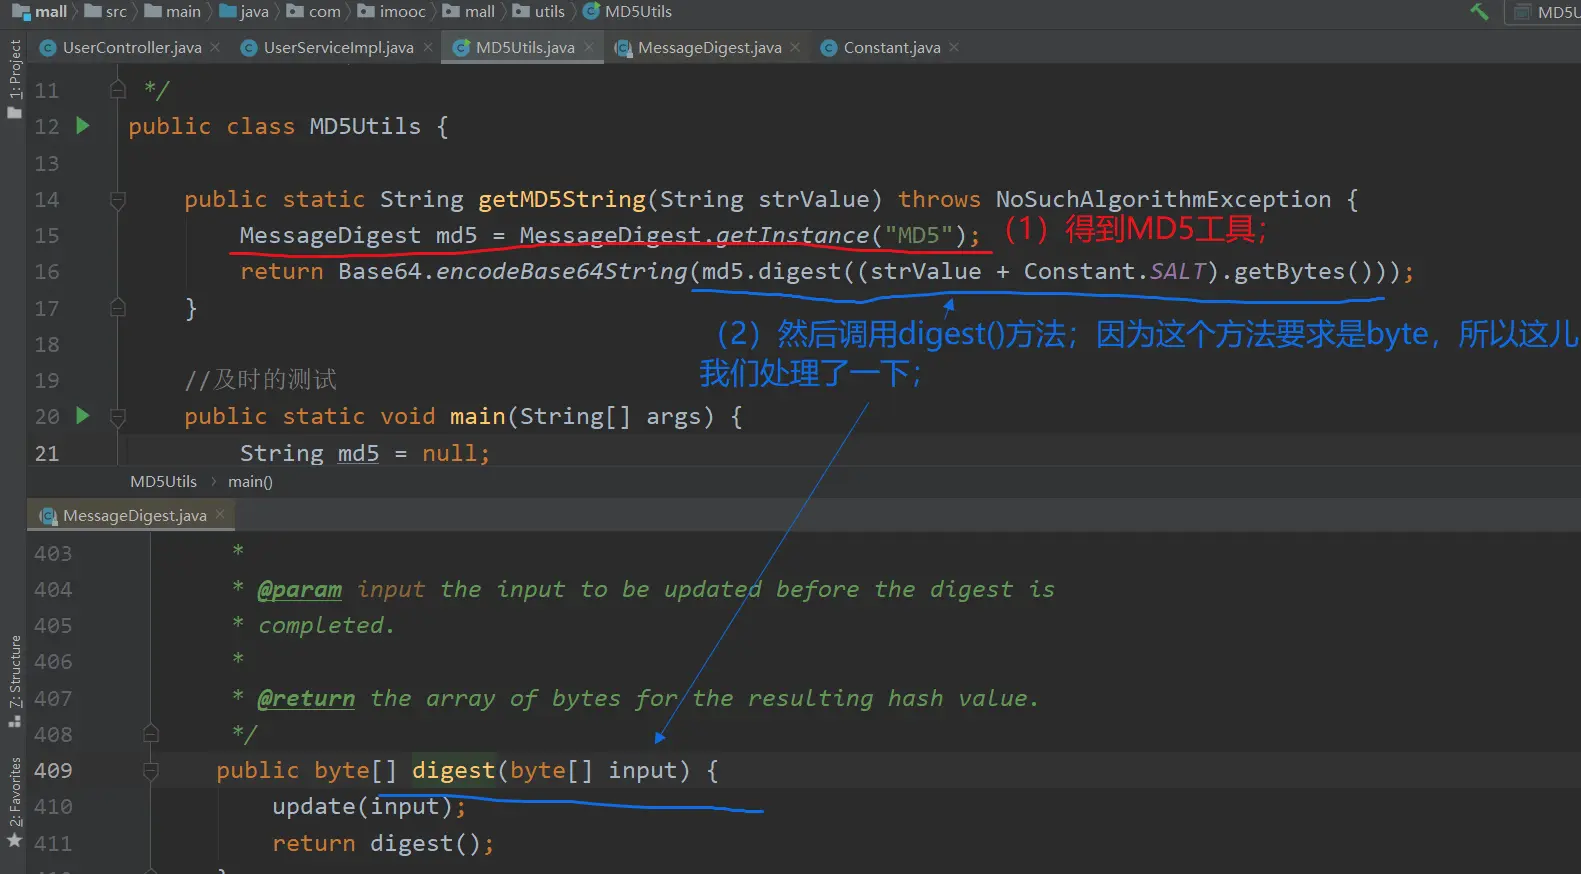Screen dimensions: 1581x874
Task: Click MD5Utils in the editor breadcrumb
Action: click(x=163, y=482)
